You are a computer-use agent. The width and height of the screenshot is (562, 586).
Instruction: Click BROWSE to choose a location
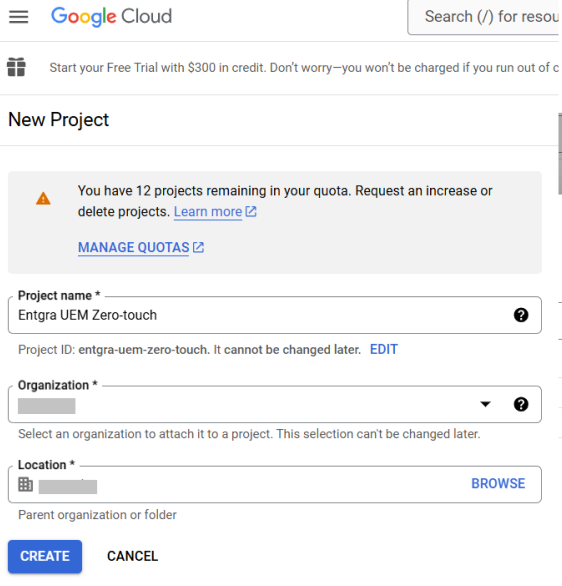click(x=498, y=484)
